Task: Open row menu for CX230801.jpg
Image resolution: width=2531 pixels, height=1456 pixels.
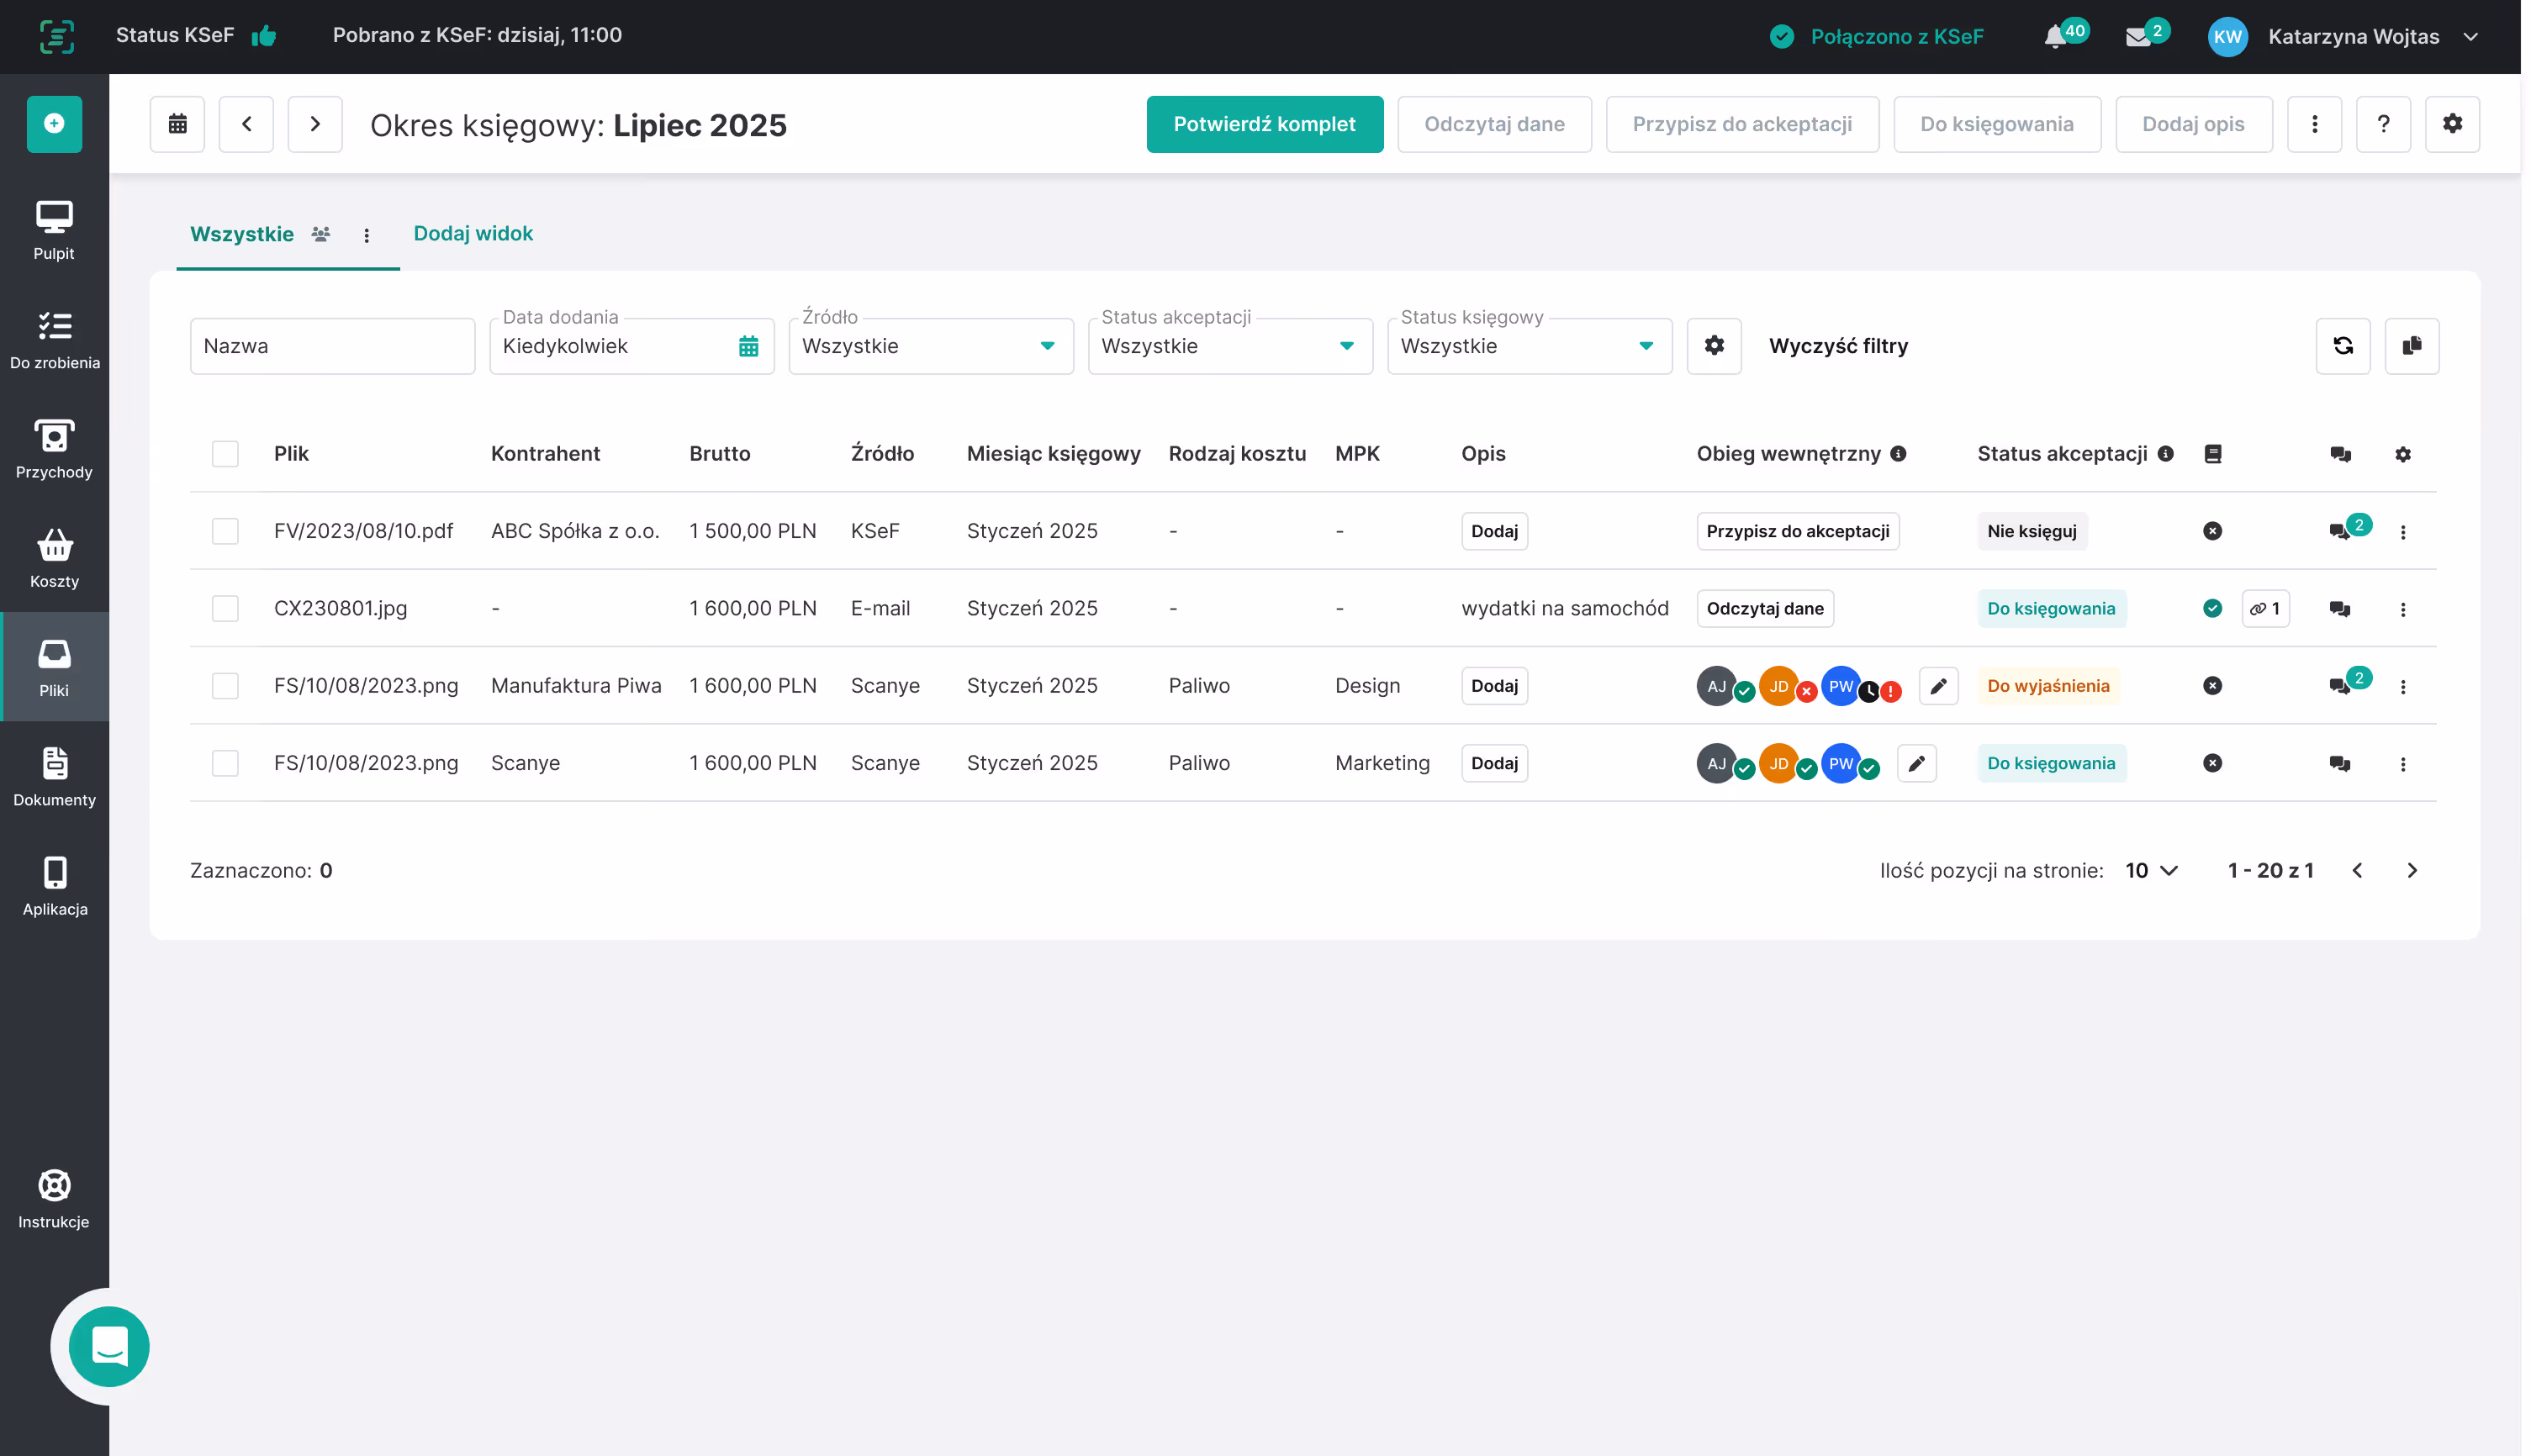Action: pos(2402,609)
